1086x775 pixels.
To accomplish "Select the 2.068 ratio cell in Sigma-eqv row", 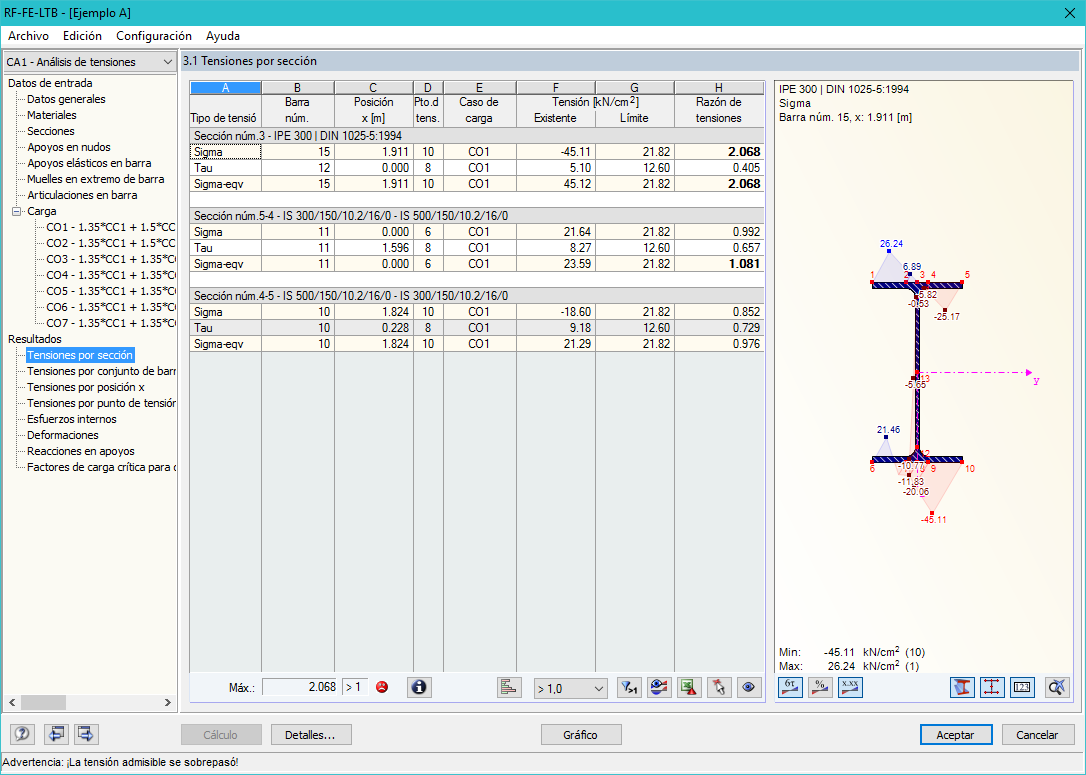I will click(719, 184).
